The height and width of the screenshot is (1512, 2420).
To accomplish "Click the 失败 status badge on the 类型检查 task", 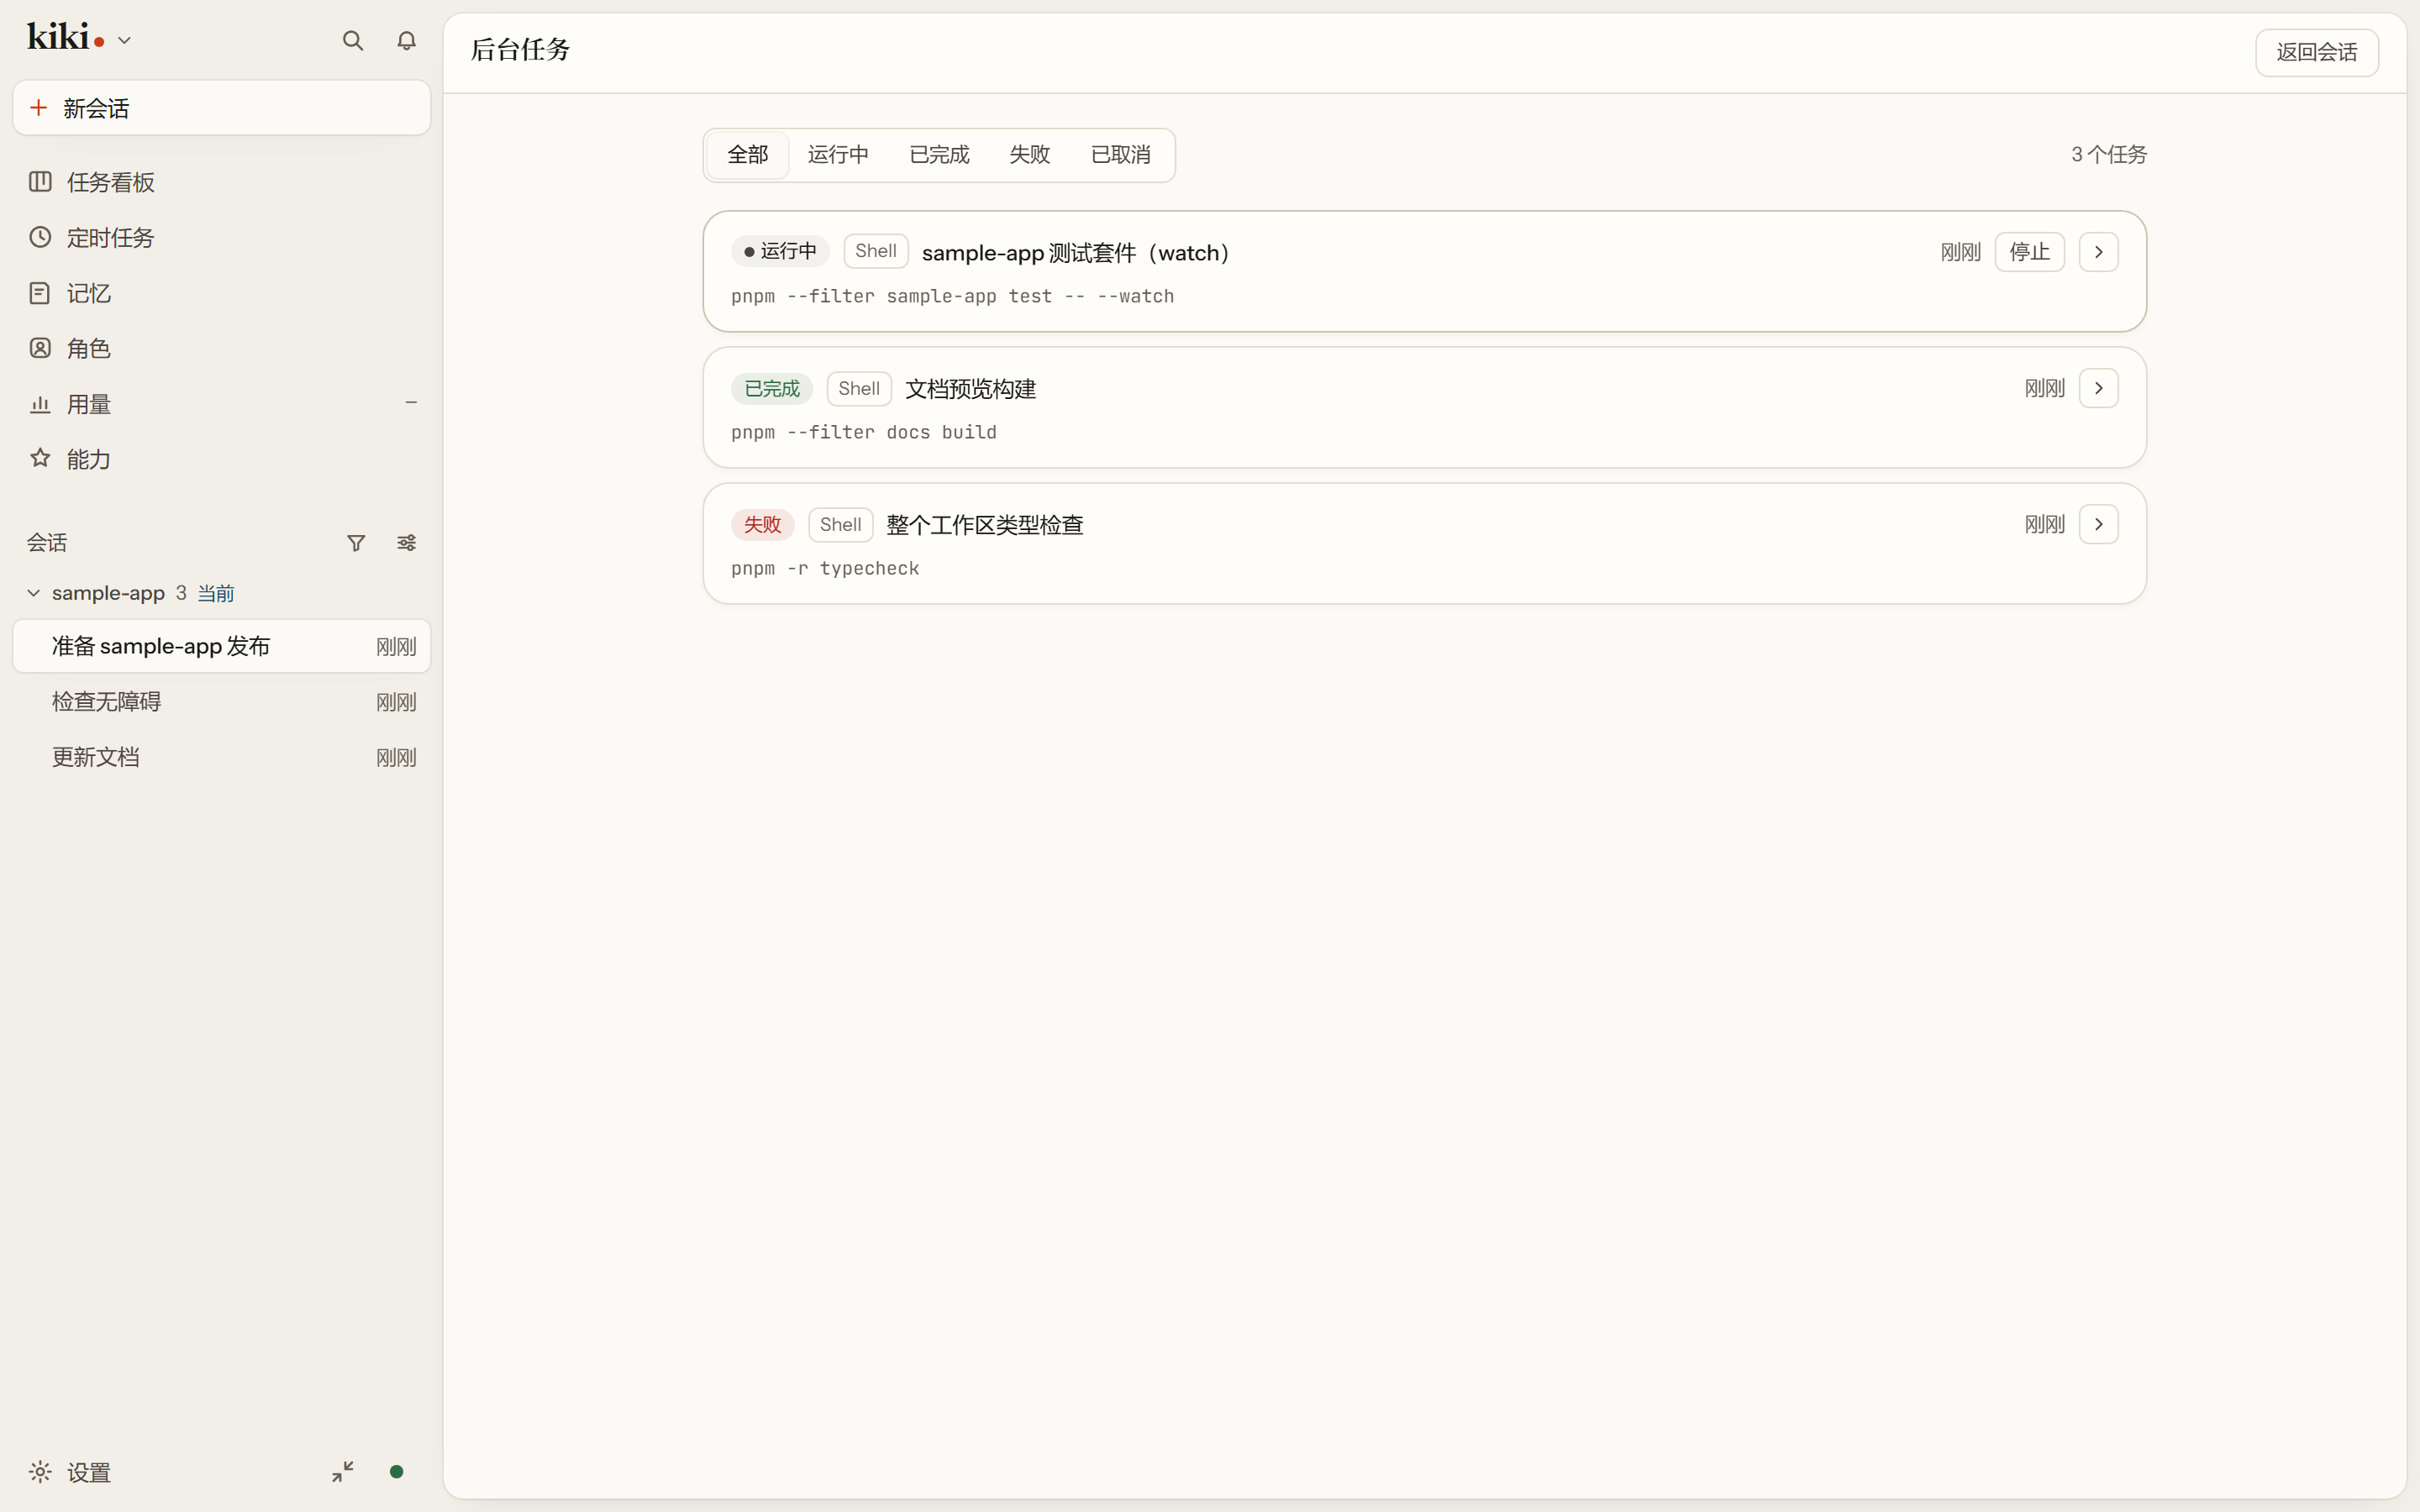I will click(x=762, y=524).
